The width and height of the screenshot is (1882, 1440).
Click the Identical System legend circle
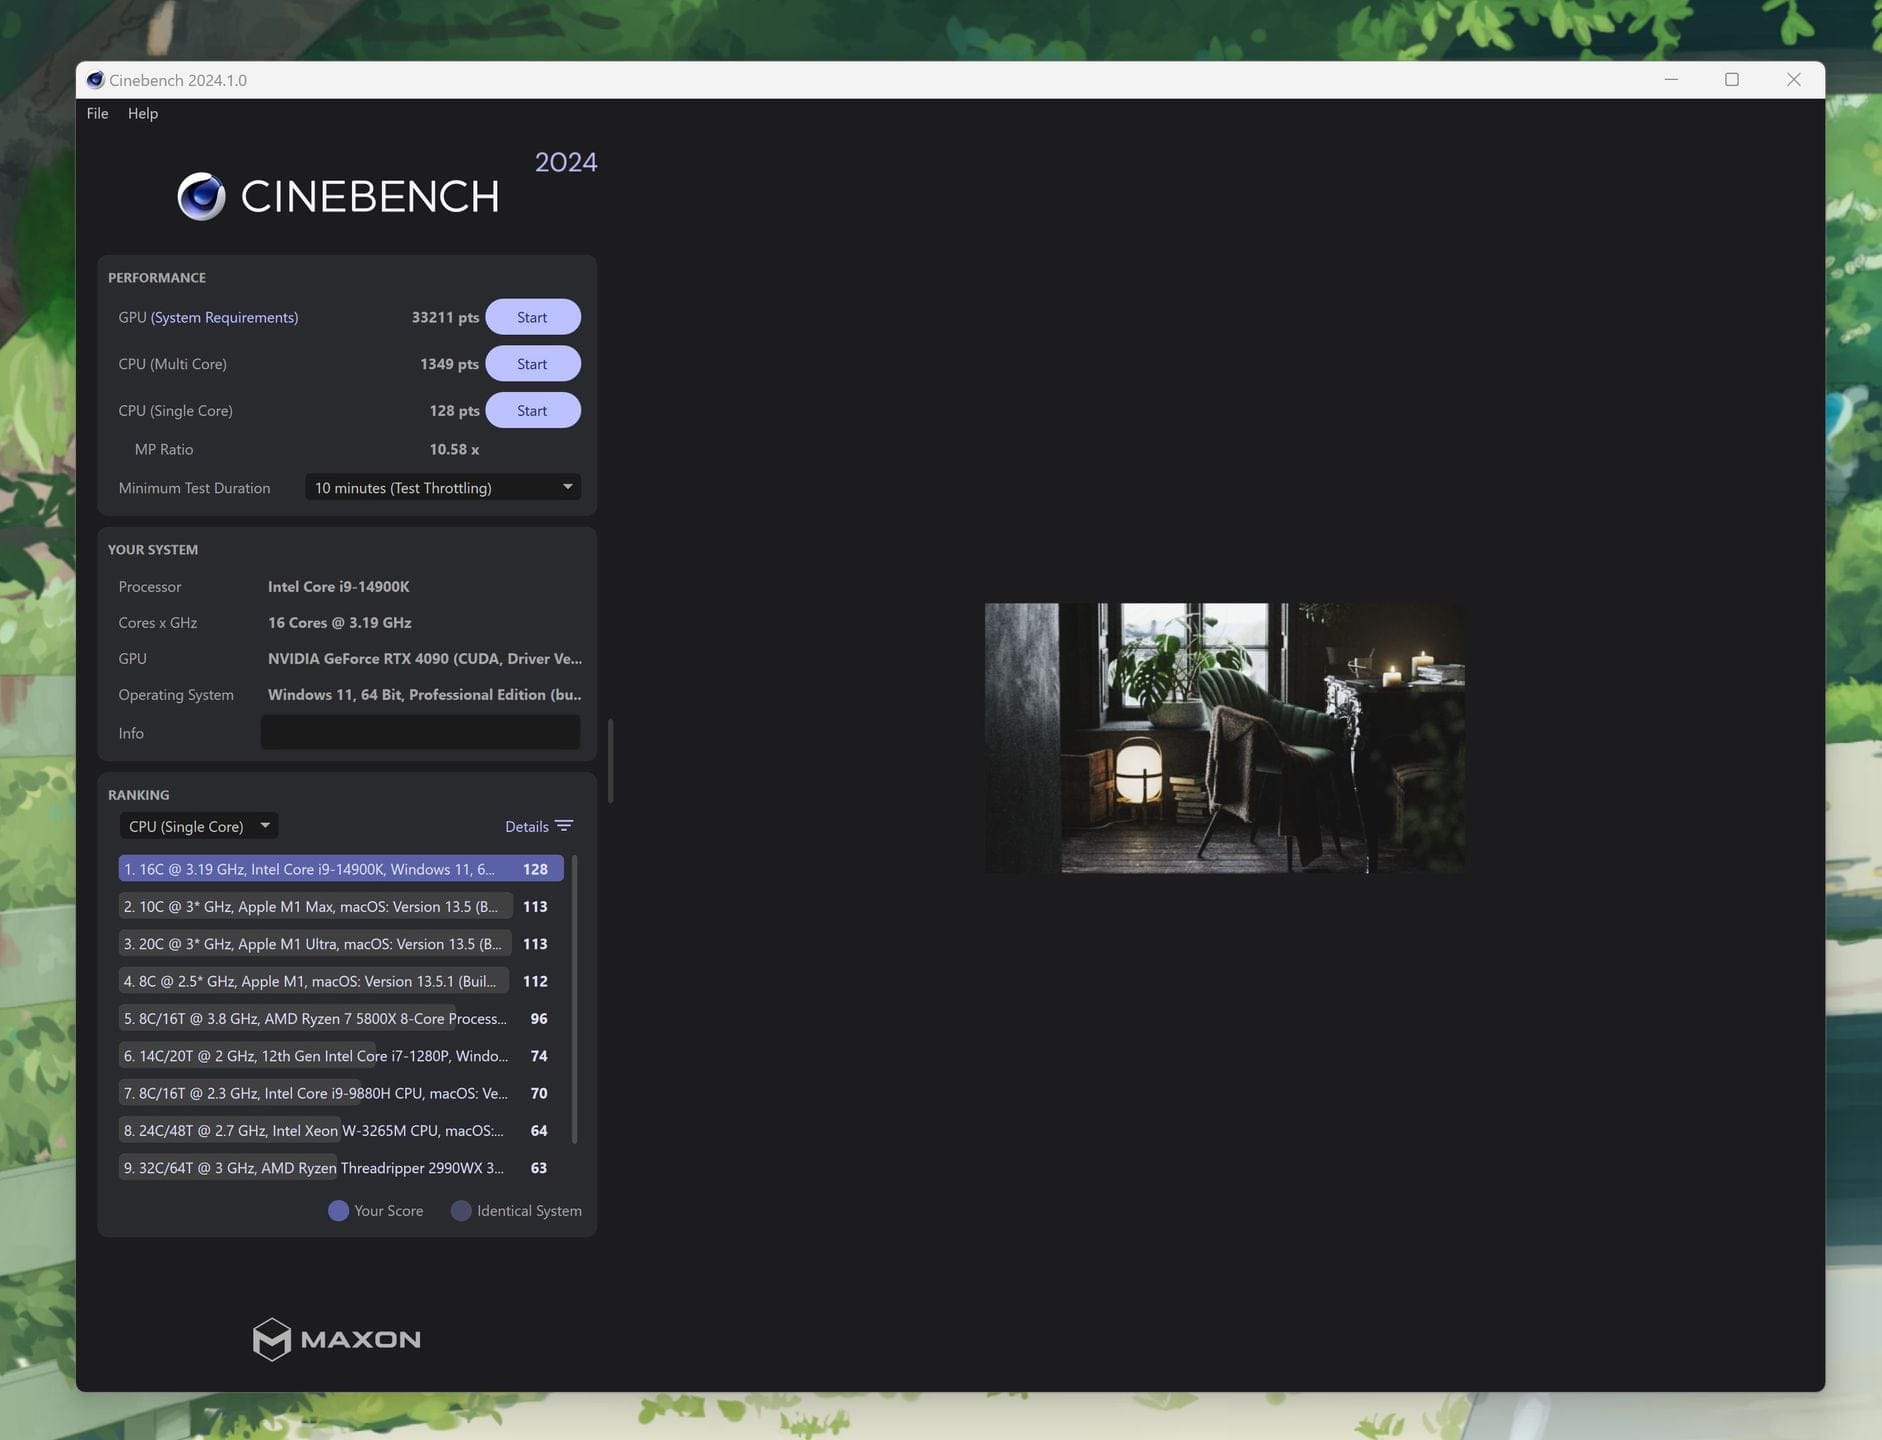click(x=461, y=1211)
